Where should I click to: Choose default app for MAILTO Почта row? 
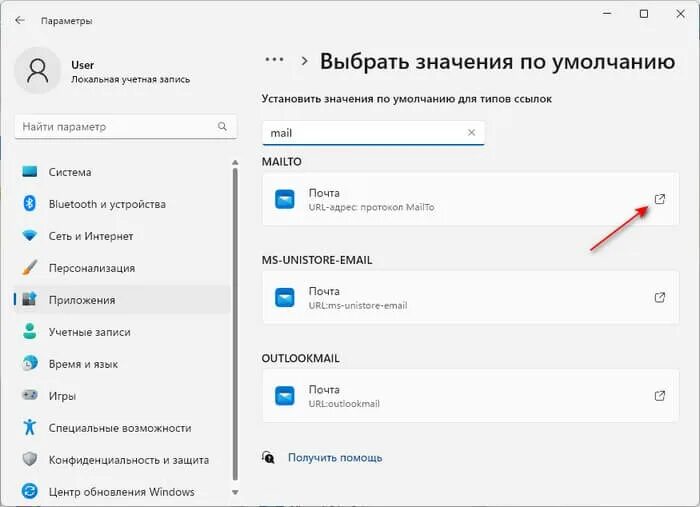[x=470, y=199]
